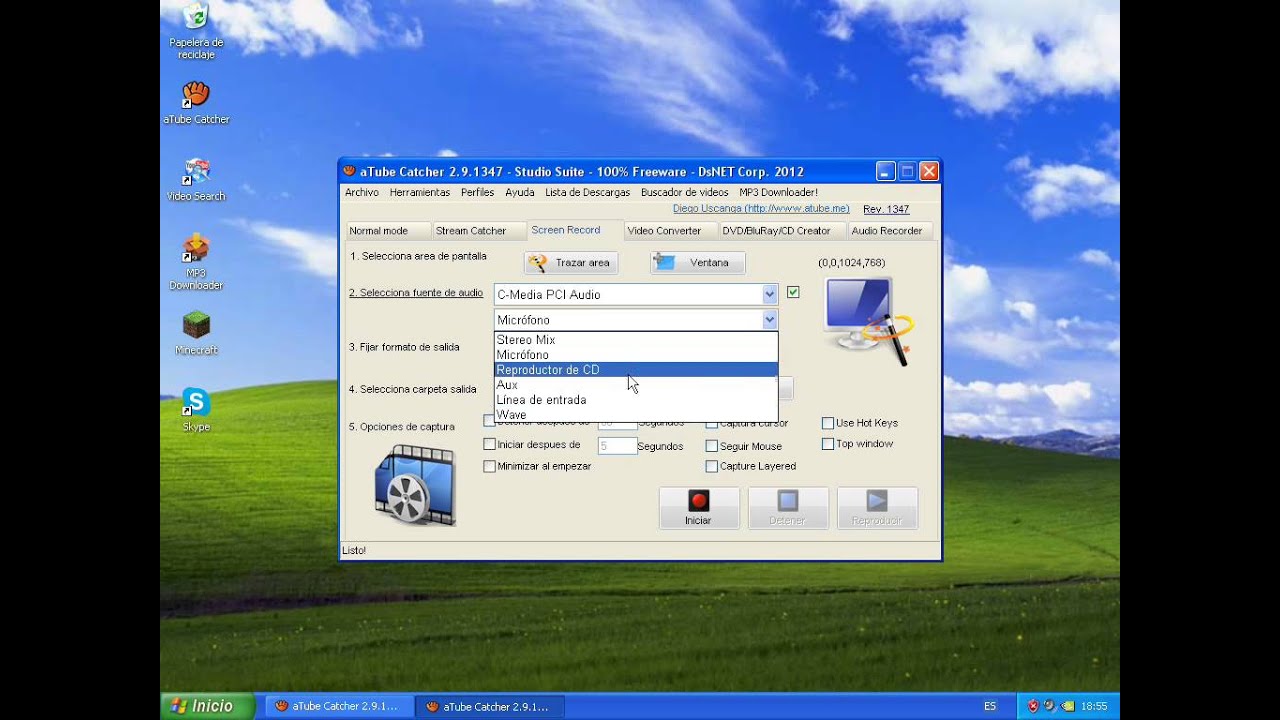Open Diego Uscanga atube.me link
1280x720 pixels.
coord(761,209)
